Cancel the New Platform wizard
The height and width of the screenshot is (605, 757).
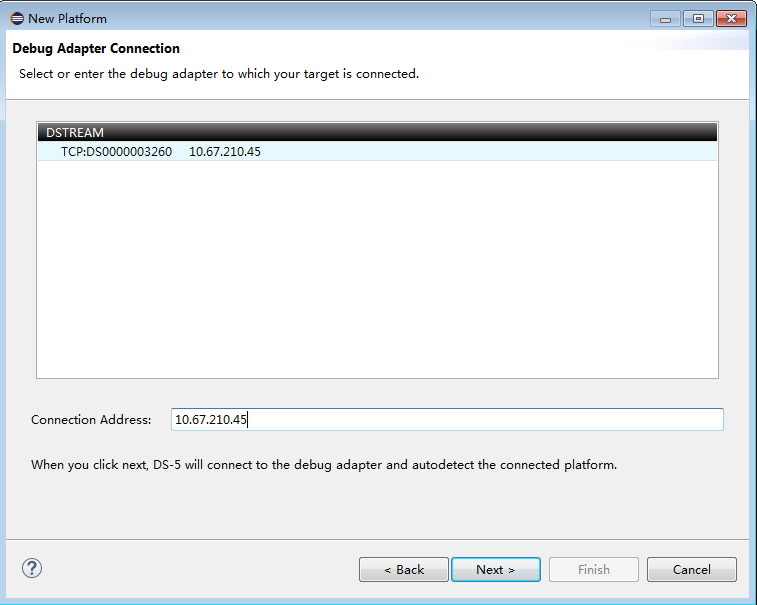tap(691, 570)
